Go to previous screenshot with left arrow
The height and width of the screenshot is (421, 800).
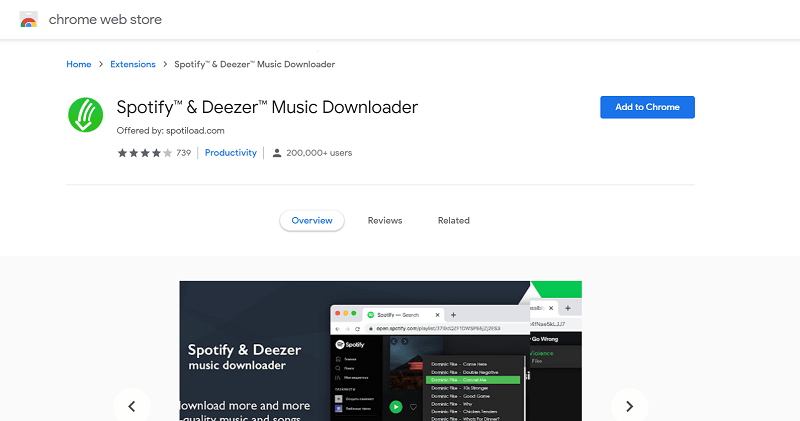(x=132, y=406)
